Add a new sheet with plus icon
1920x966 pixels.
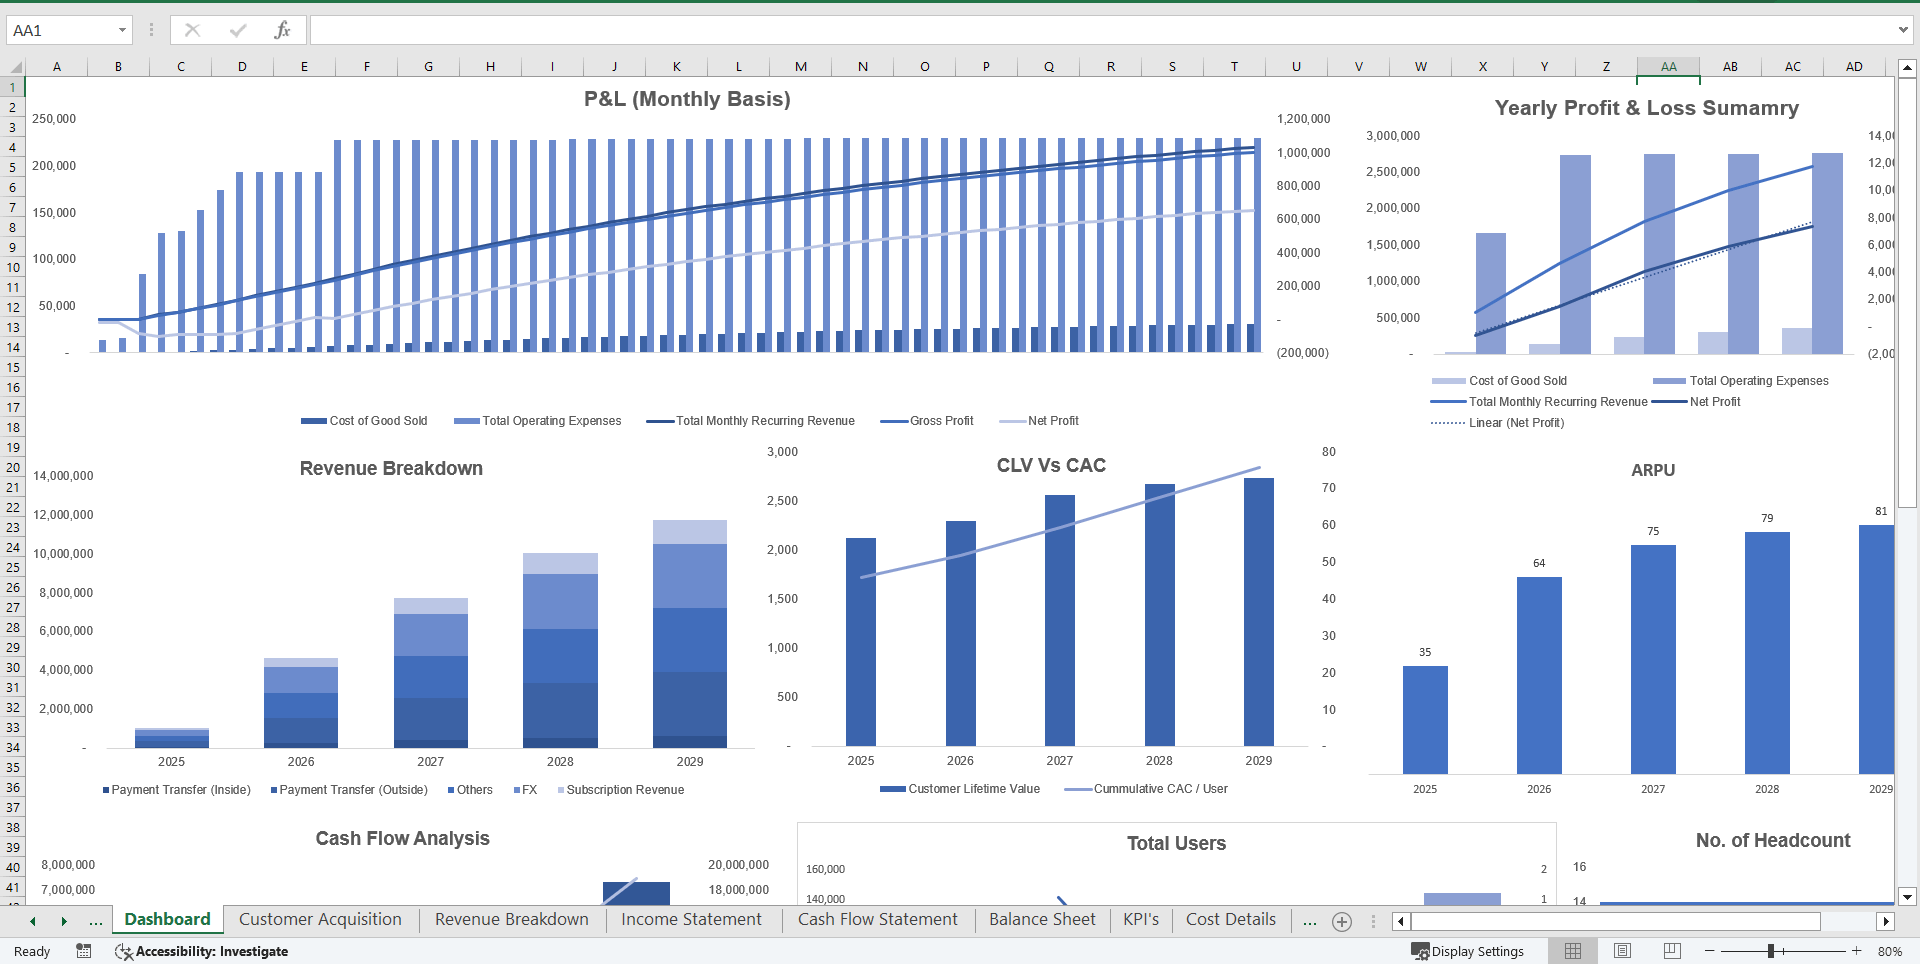(x=1342, y=921)
